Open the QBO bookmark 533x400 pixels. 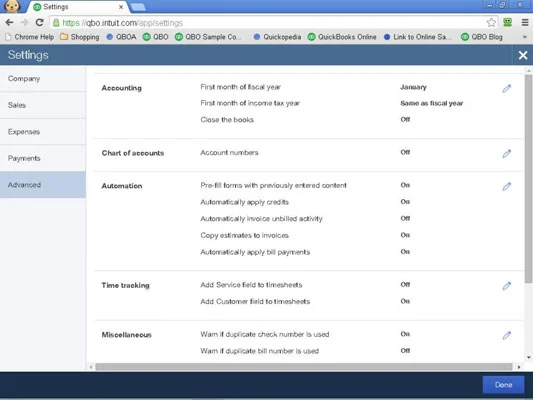(x=156, y=37)
